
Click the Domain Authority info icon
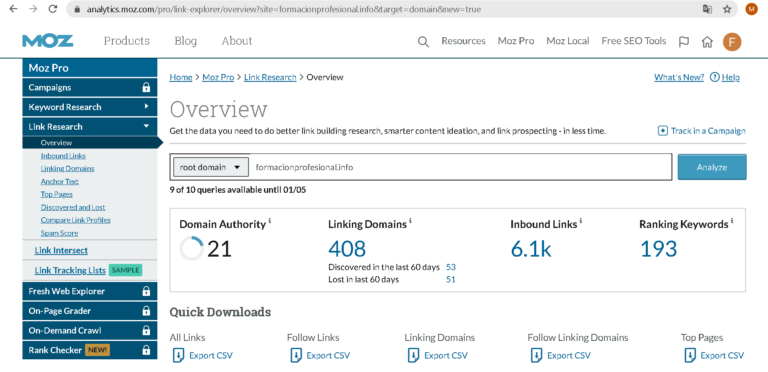[x=270, y=221]
